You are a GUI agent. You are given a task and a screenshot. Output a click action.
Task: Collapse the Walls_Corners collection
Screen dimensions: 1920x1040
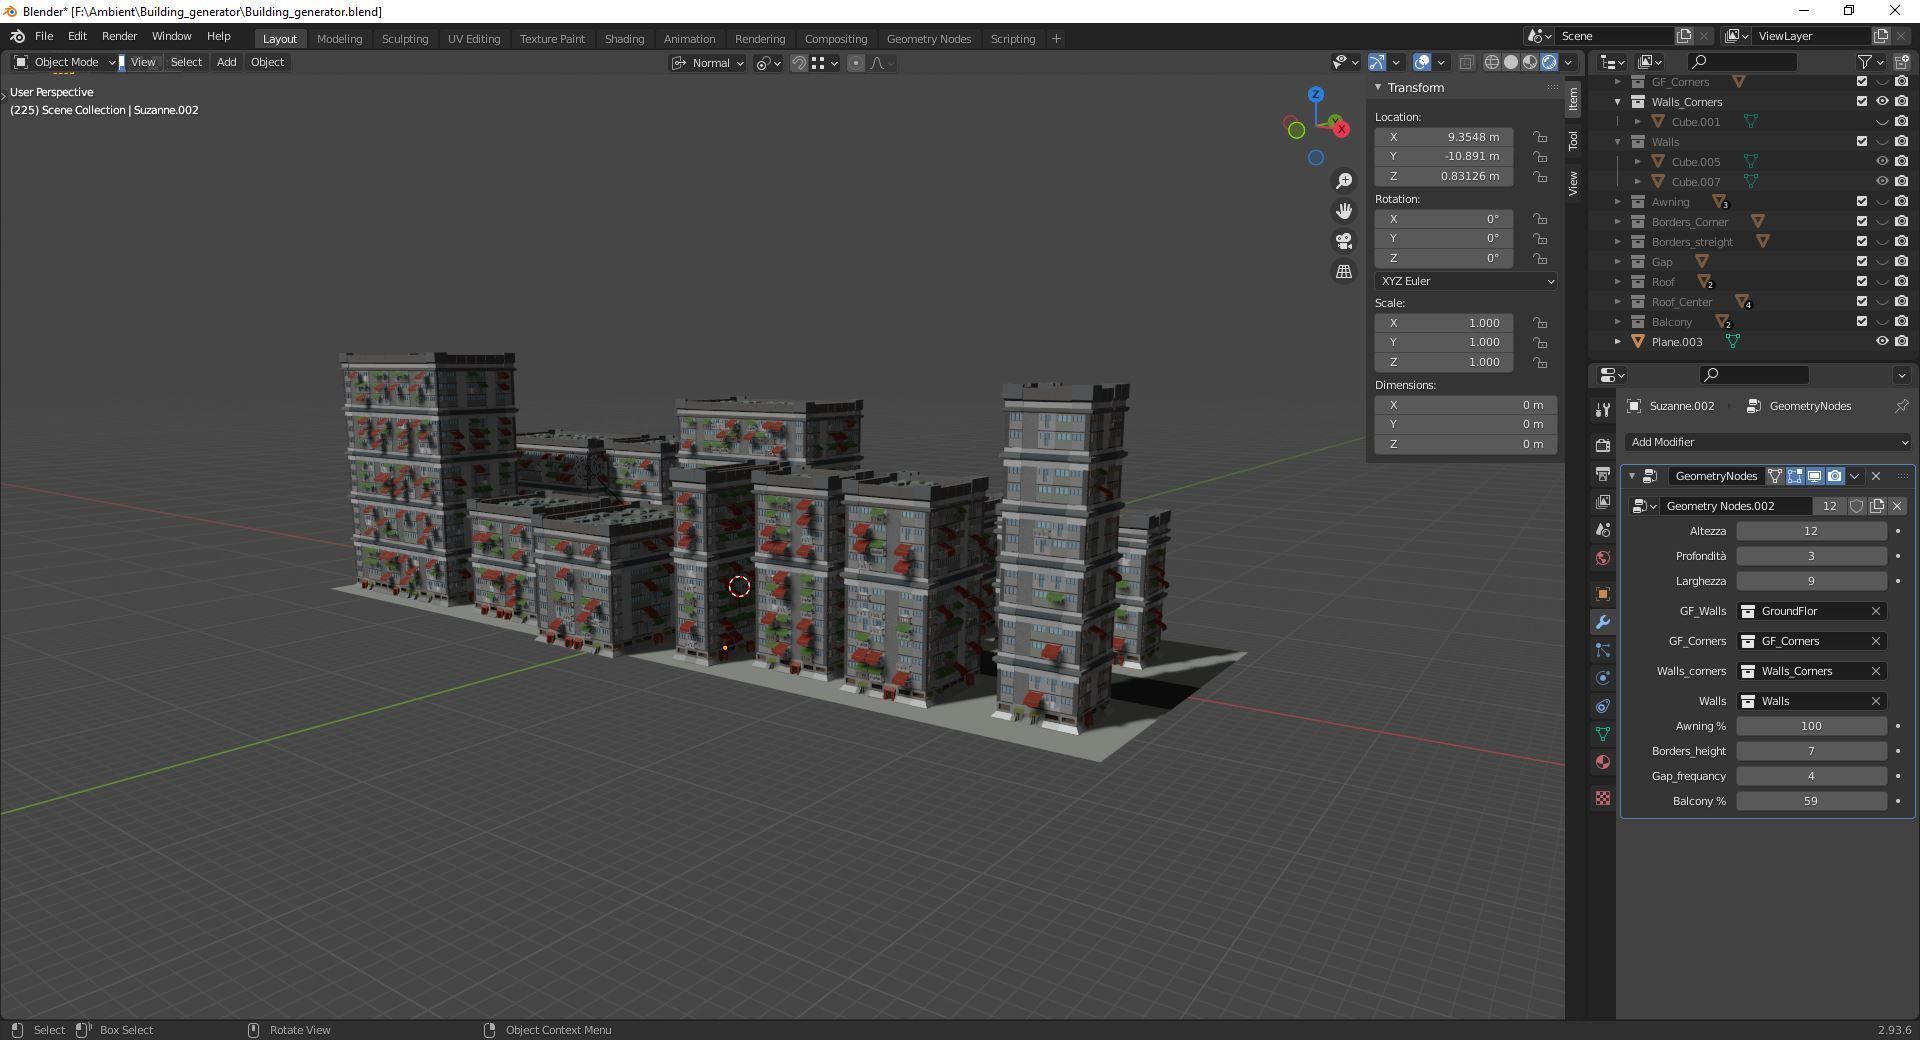[x=1618, y=101]
